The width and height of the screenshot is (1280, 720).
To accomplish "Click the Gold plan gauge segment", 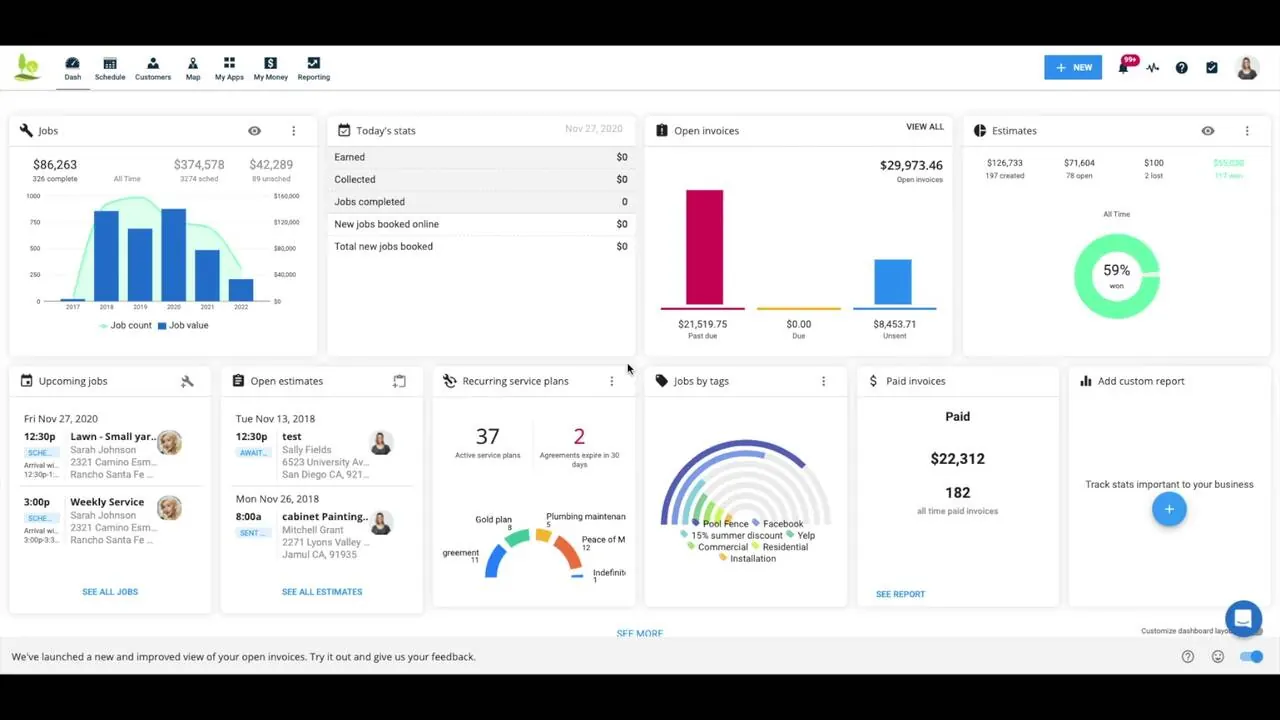I will pyautogui.click(x=517, y=538).
